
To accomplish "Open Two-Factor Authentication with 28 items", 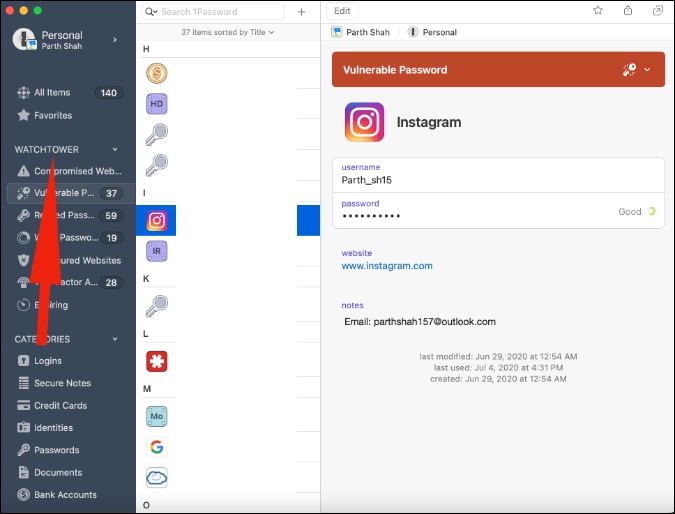I will click(69, 282).
